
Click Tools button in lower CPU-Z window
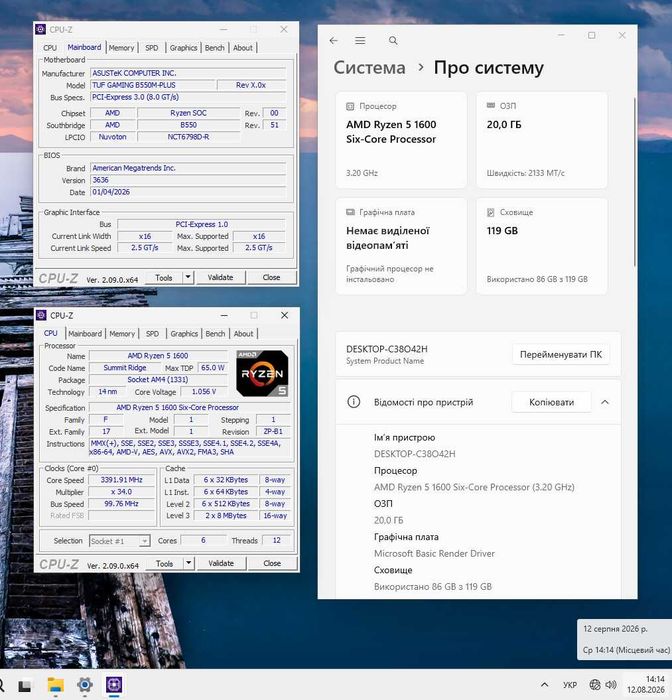click(164, 563)
